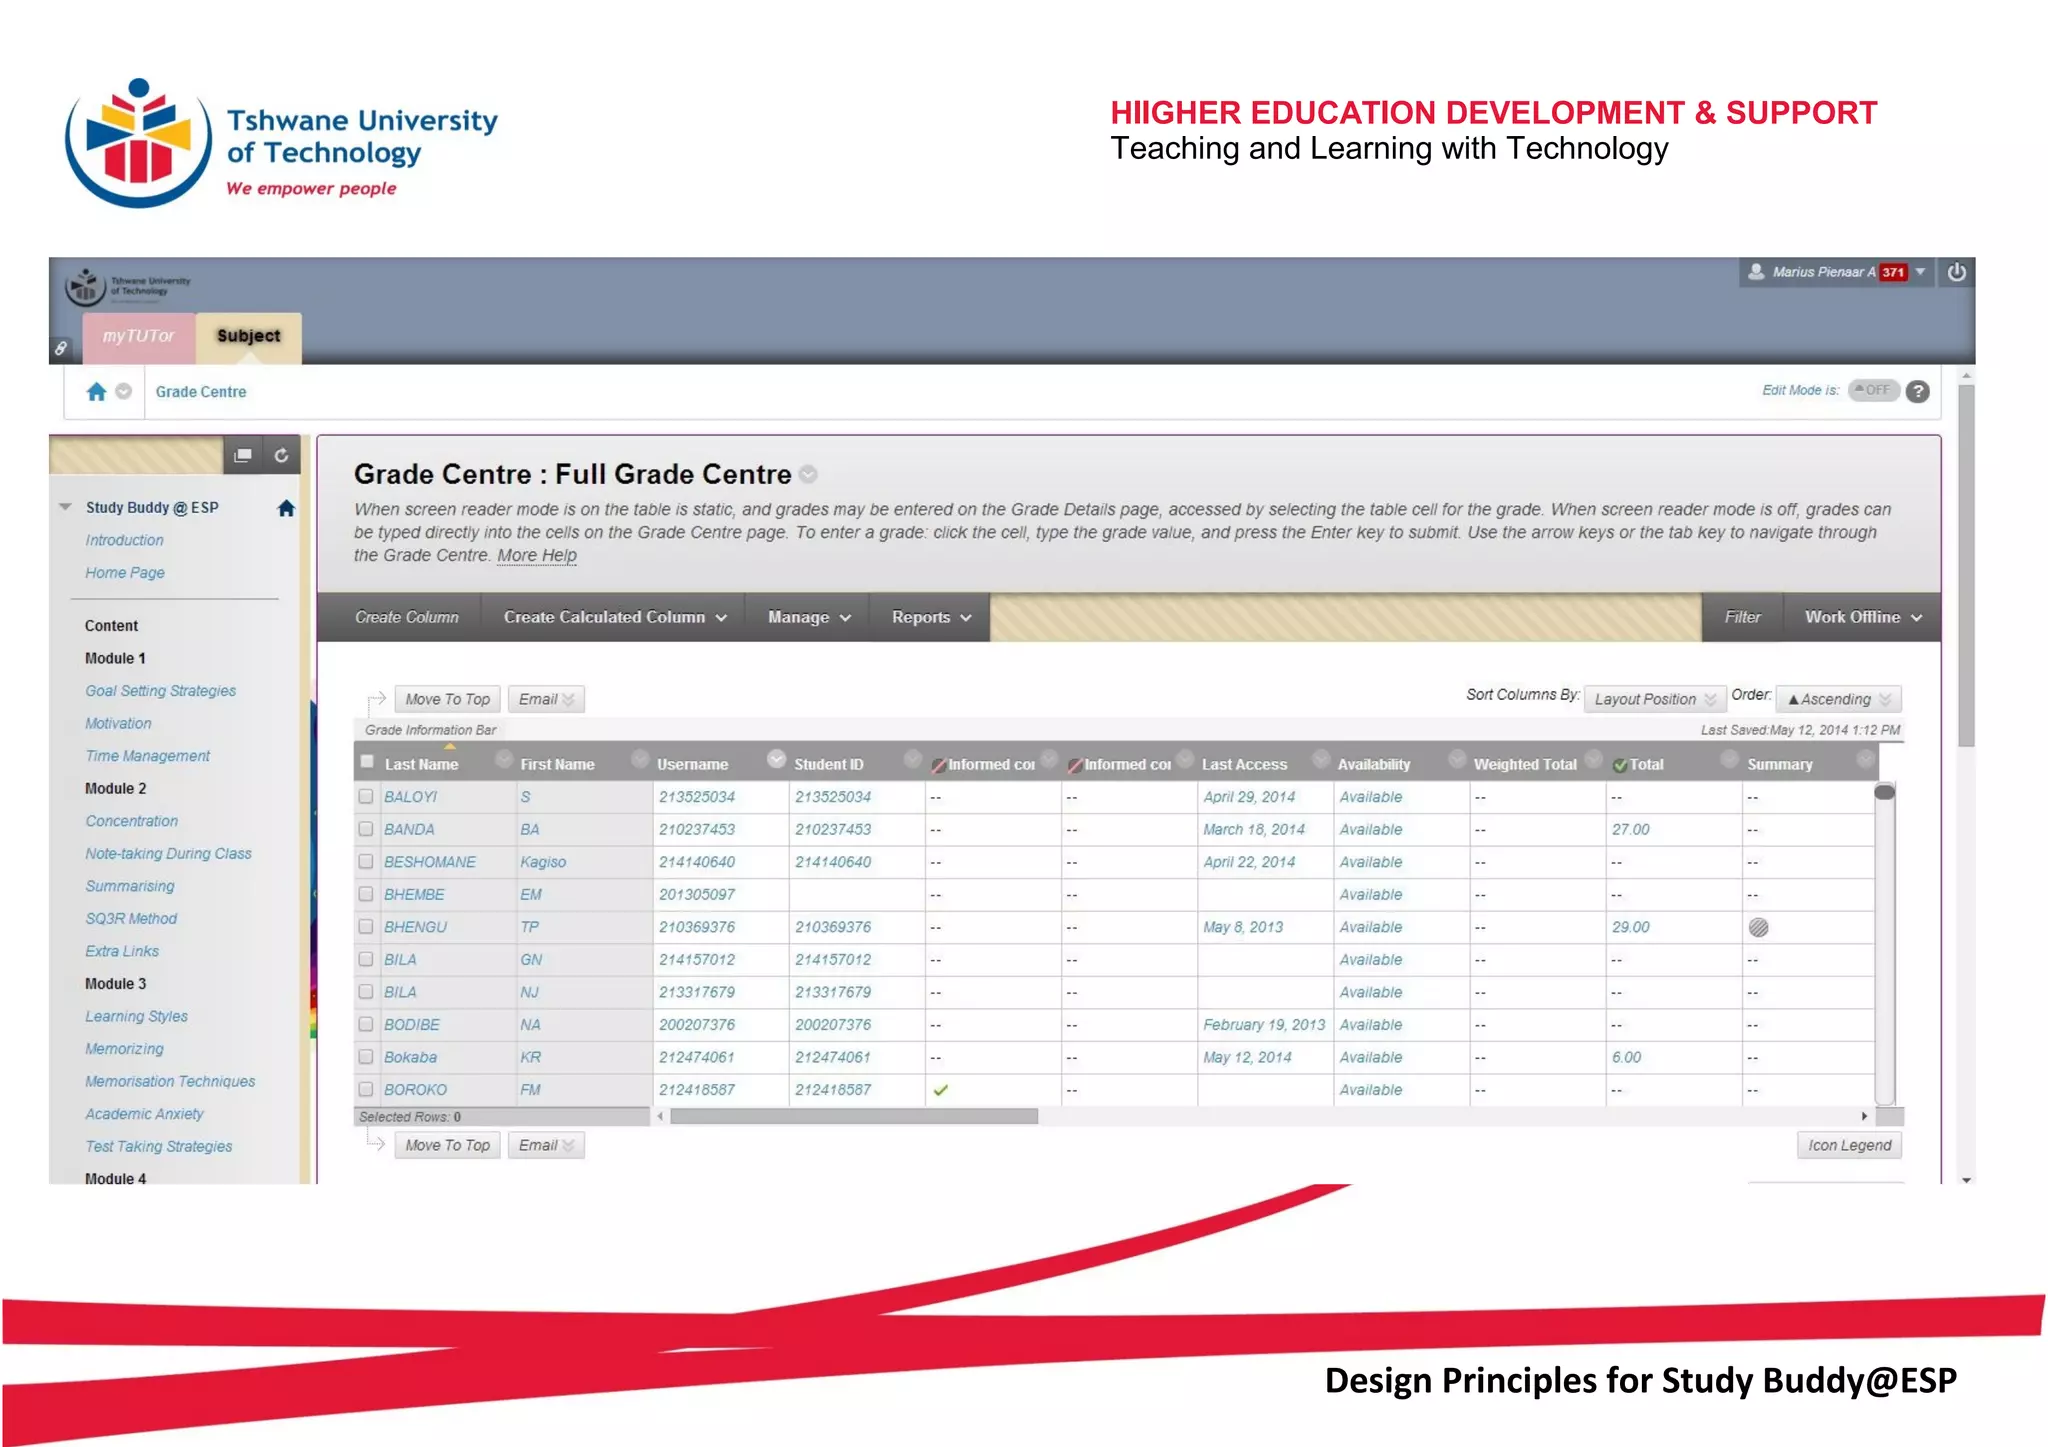This screenshot has height=1447, width=2048.
Task: Follow the More Help link
Action: 537,556
